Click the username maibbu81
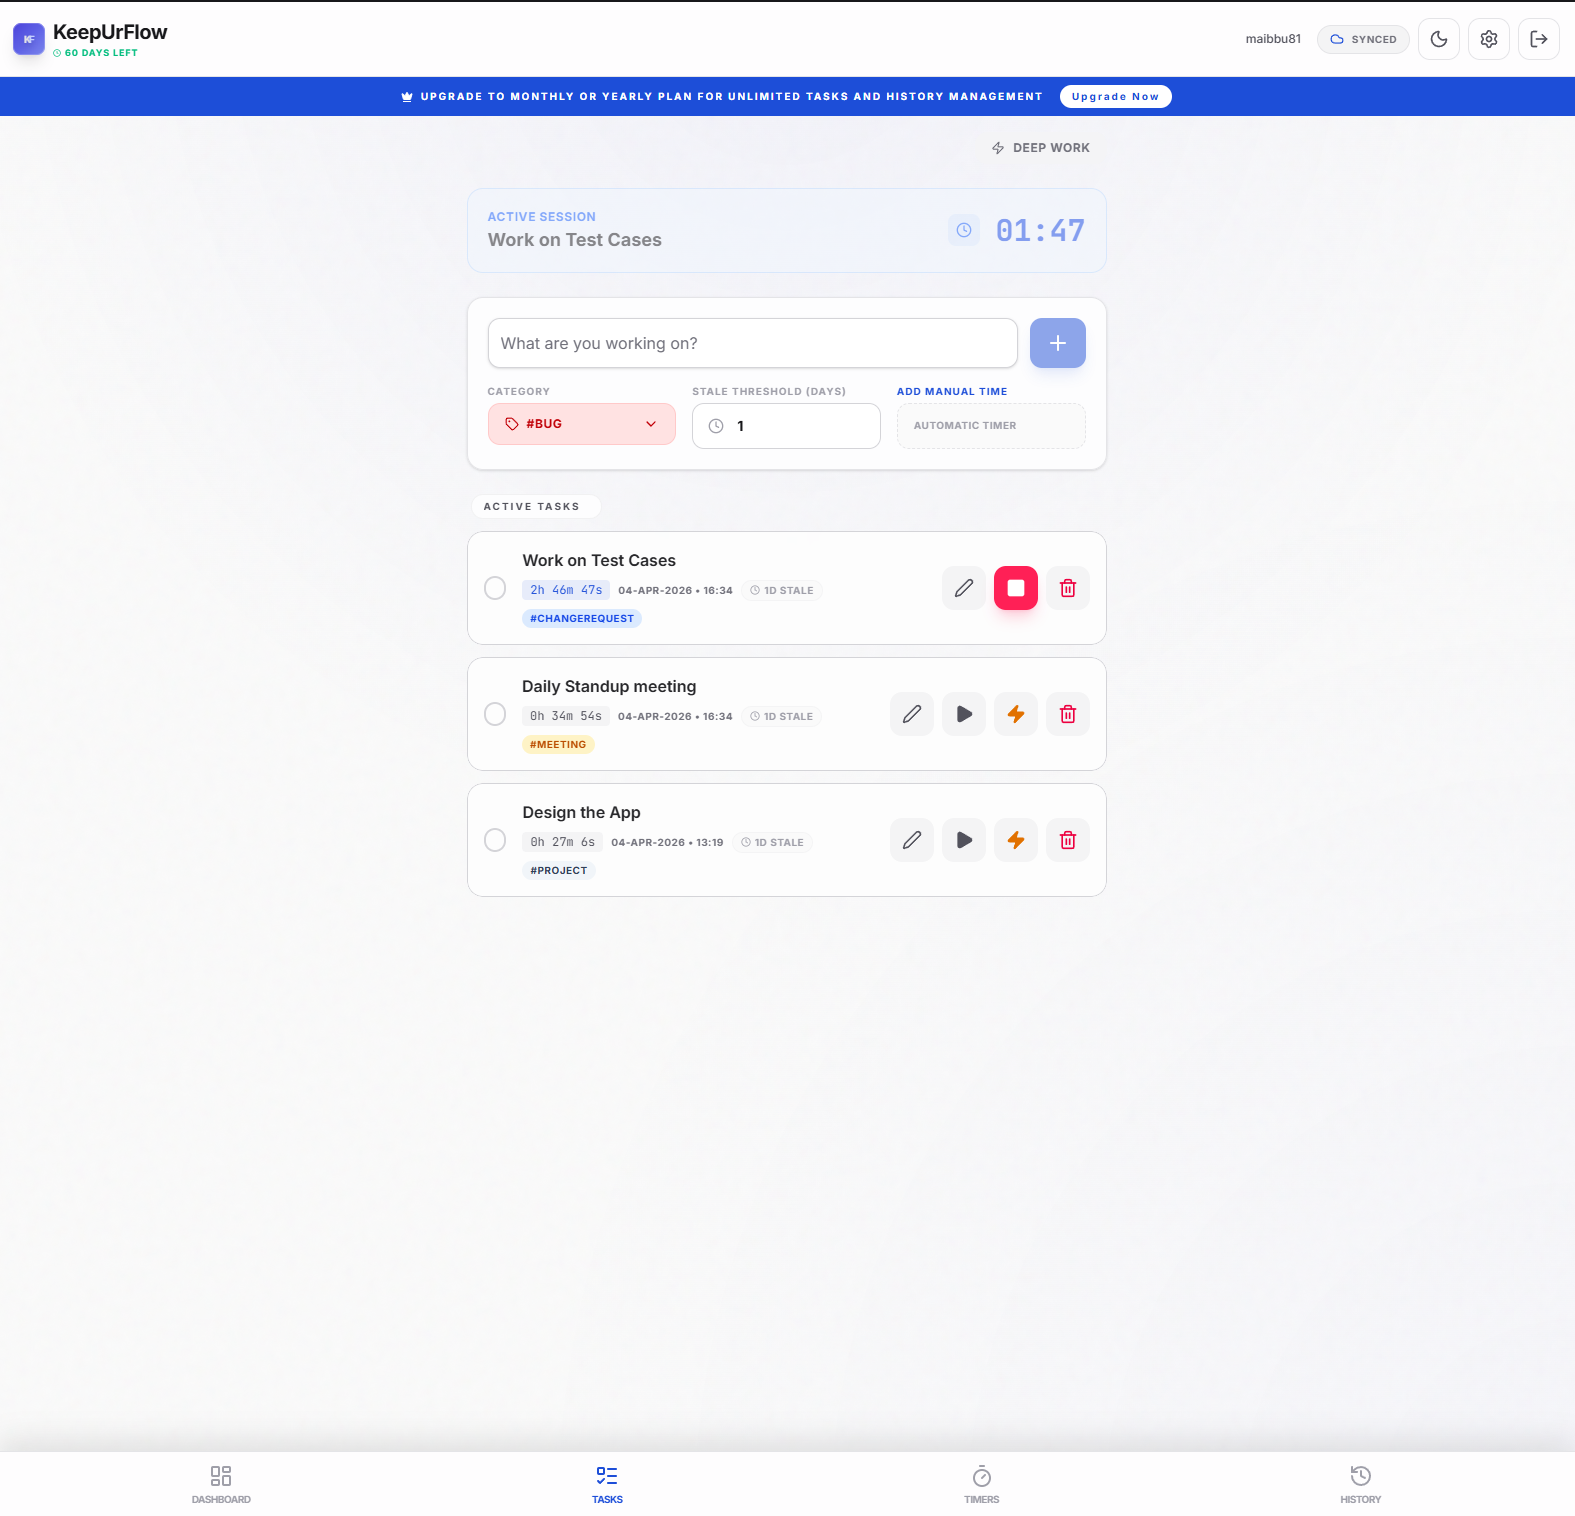Screen dimensions: 1575x1516 1273,39
